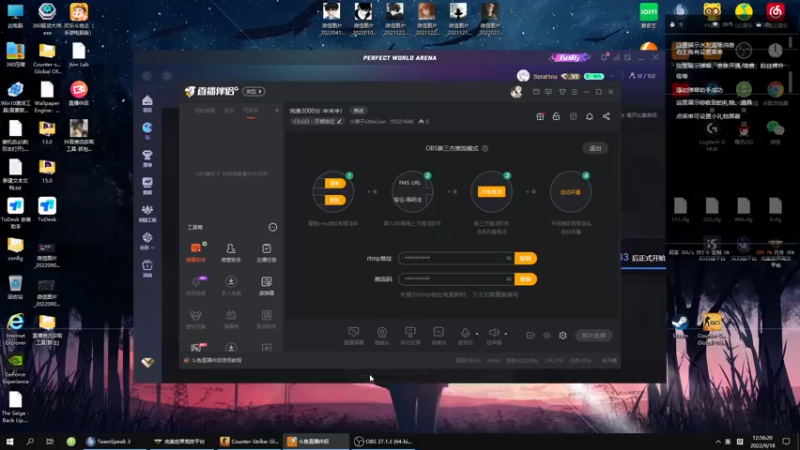Image resolution: width=800 pixels, height=450 pixels.
Task: Open microphone options arrow
Action: pyautogui.click(x=477, y=334)
